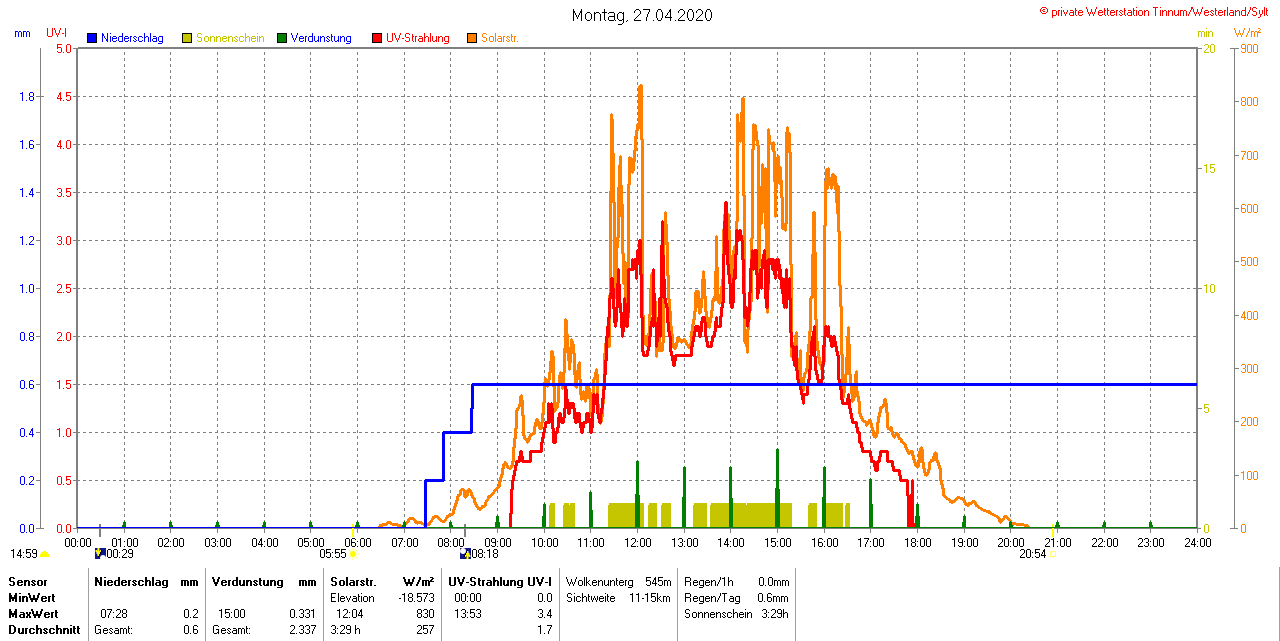Click the blue Niederschlag legend swatch
1280x641 pixels.
coord(92,38)
